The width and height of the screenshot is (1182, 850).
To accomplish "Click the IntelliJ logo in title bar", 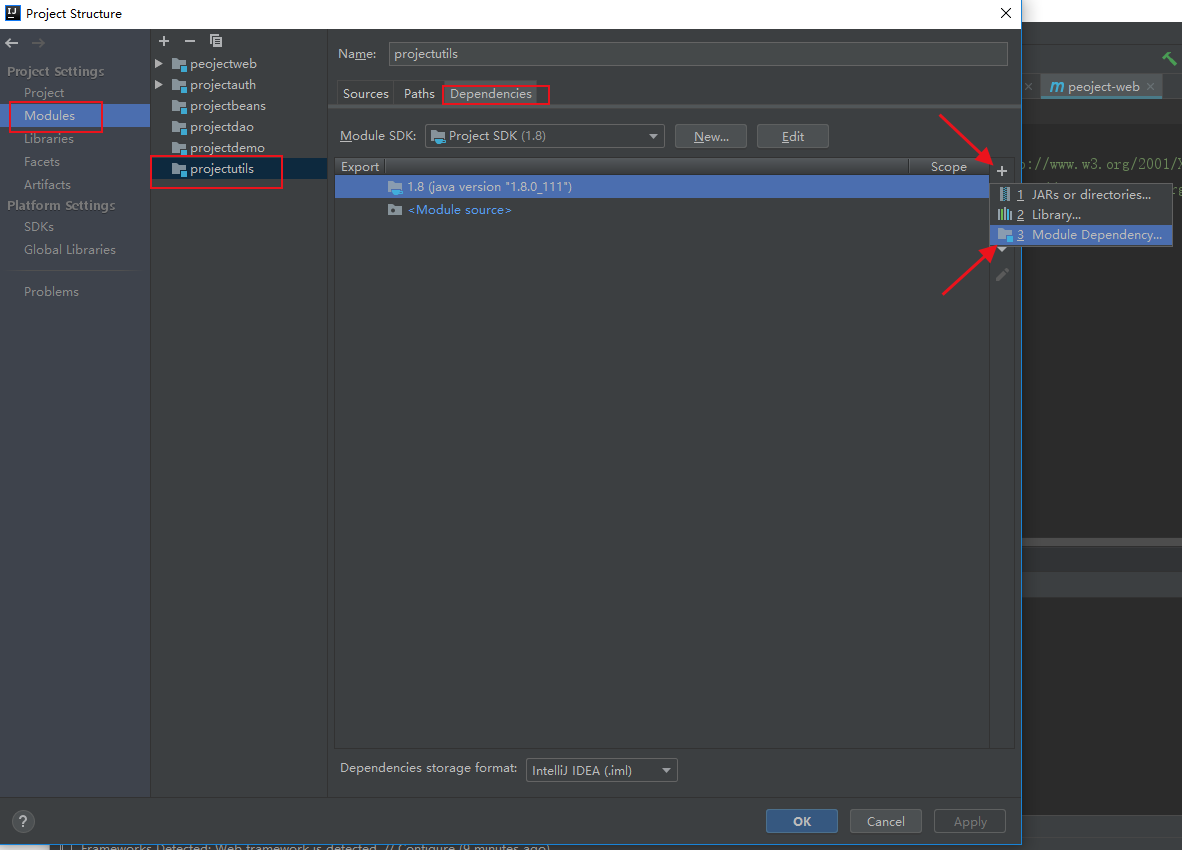I will (13, 13).
